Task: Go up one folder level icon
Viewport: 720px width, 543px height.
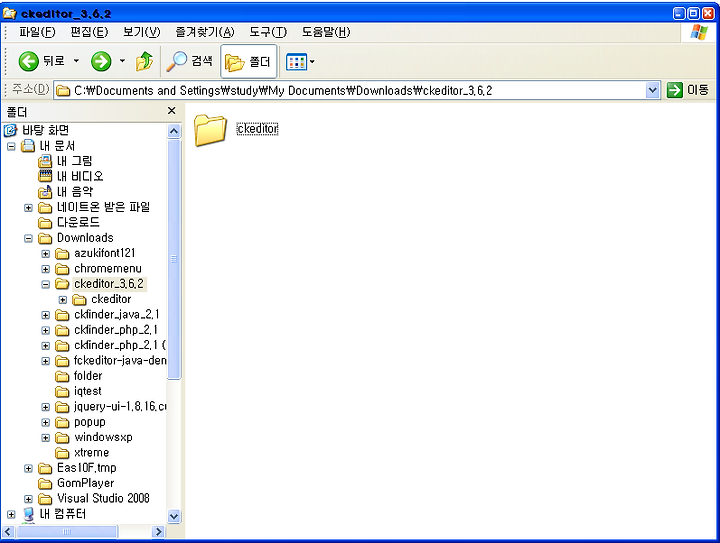Action: (144, 61)
